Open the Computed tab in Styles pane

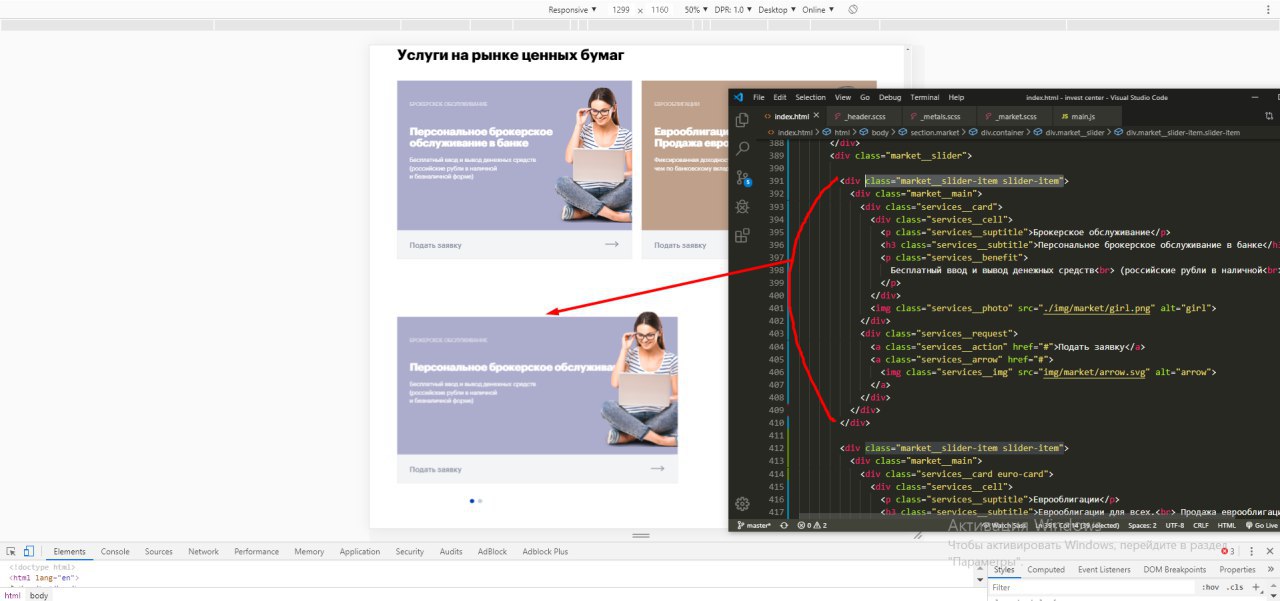(x=1046, y=569)
